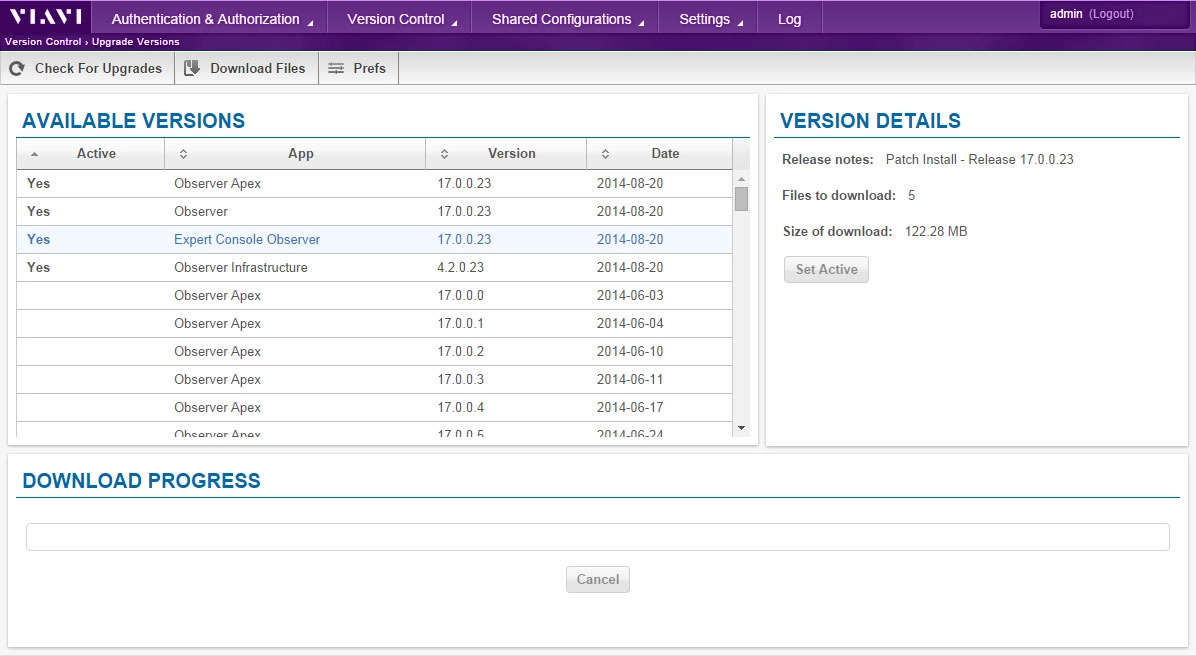Click date cell 2014-06-11
This screenshot has height=656, width=1196.
[x=630, y=380]
